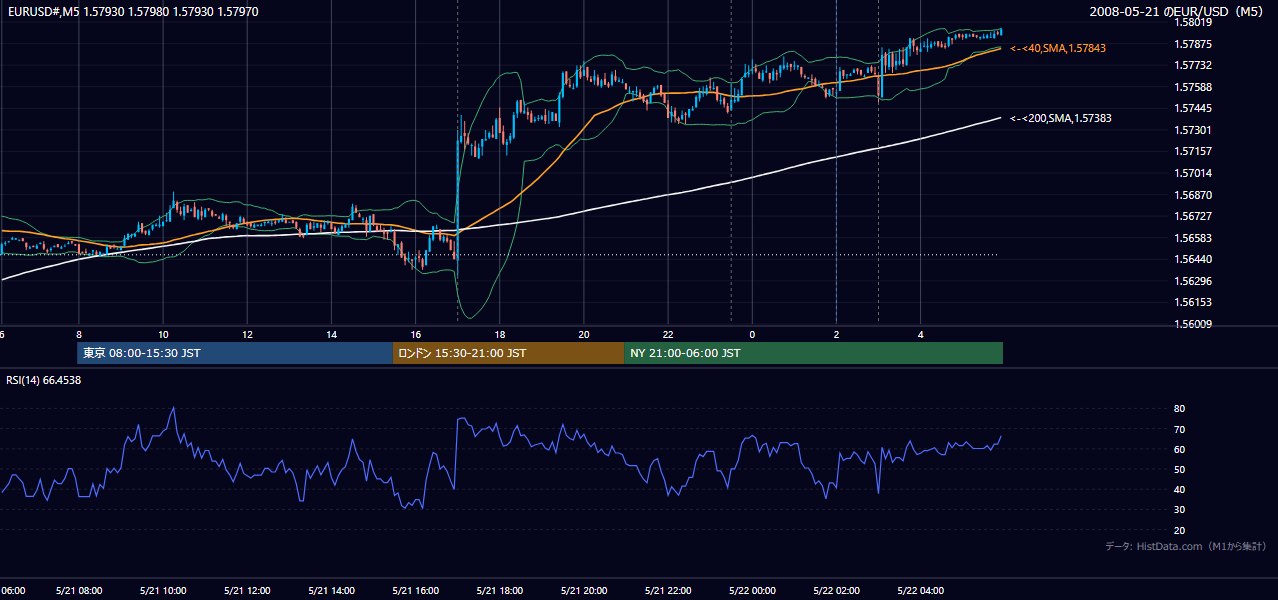The height and width of the screenshot is (600, 1278).
Task: Click price axis label 1.57301
Action: [x=1191, y=130]
